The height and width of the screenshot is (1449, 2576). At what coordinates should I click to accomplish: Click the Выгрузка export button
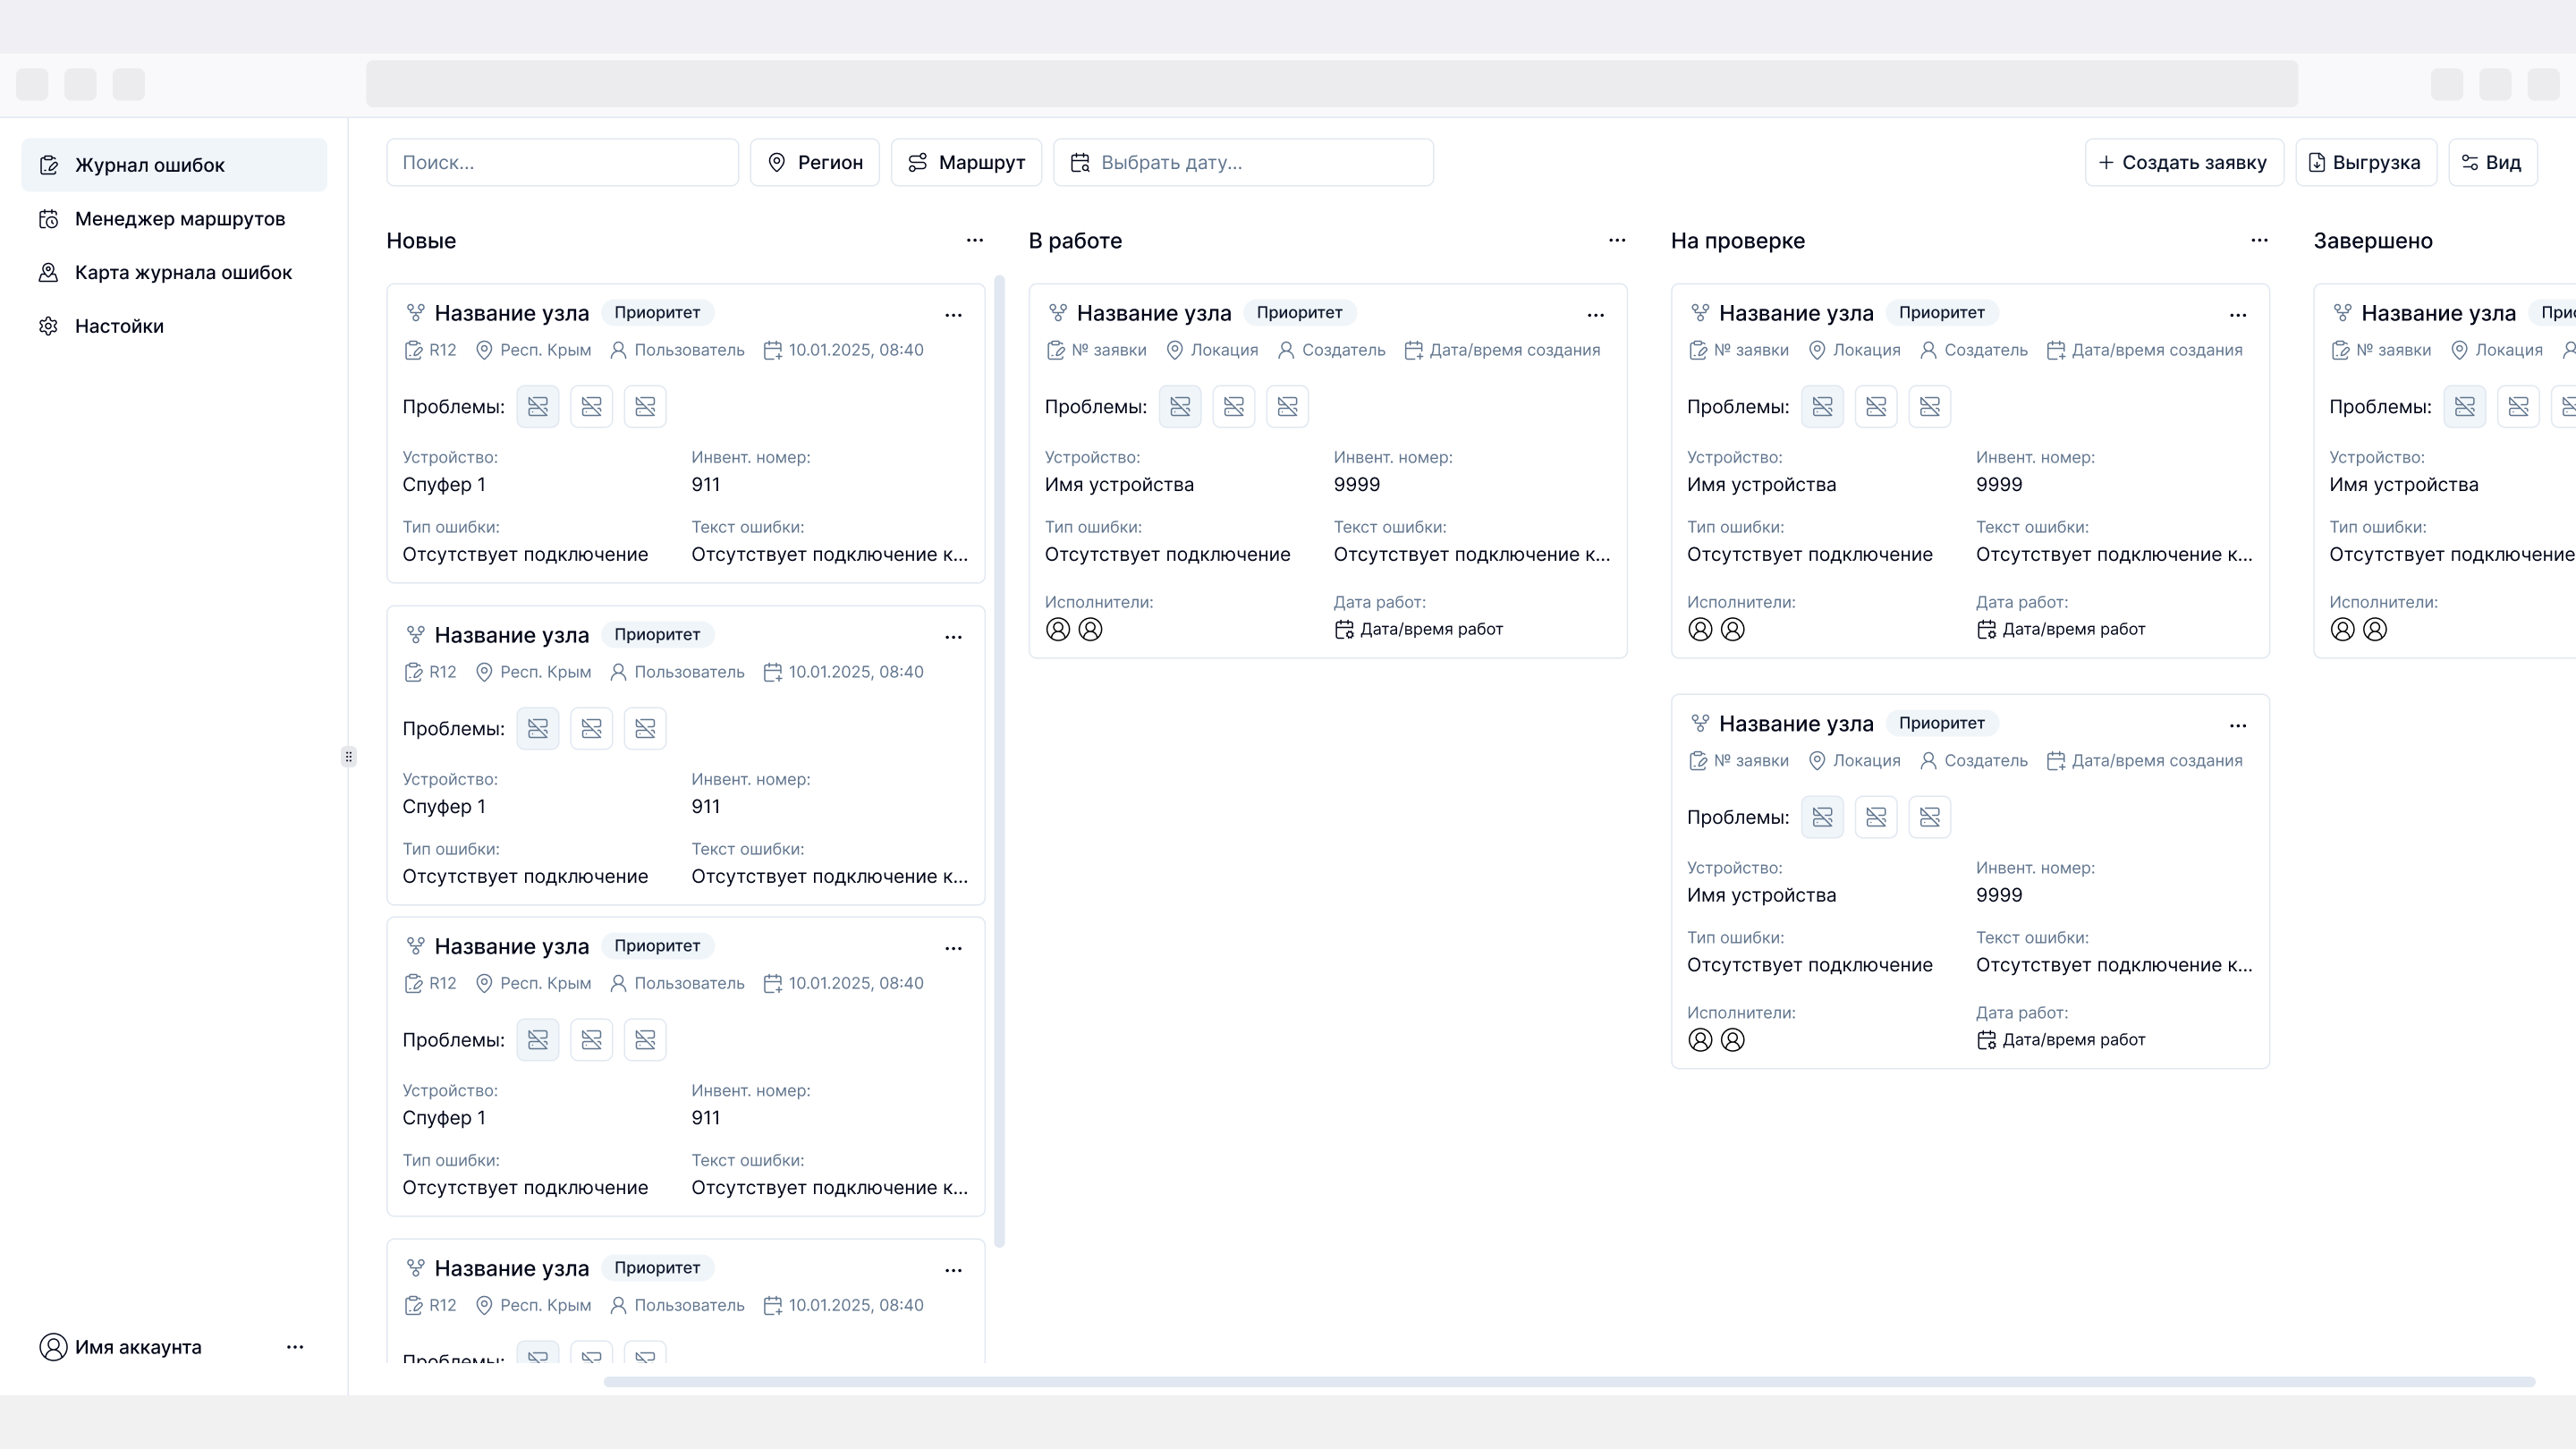[x=2365, y=162]
